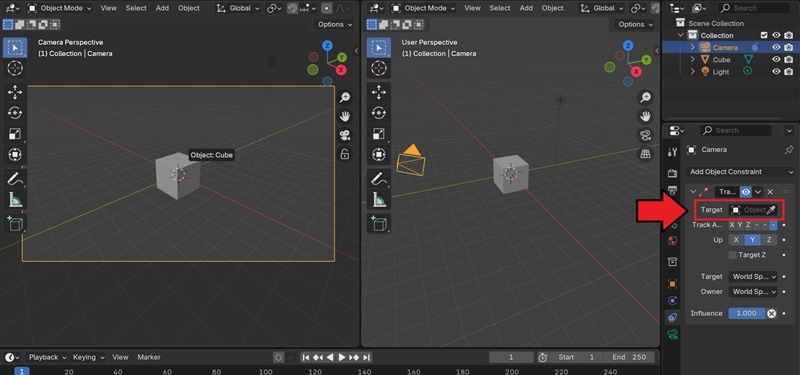Click the pan hand icon in right viewport

[645, 116]
